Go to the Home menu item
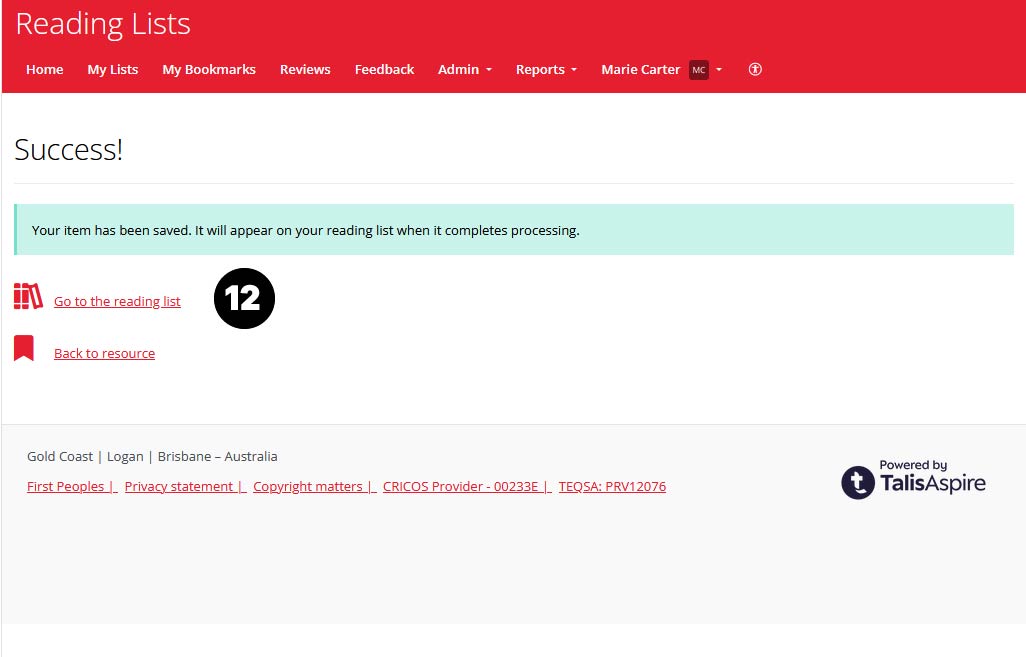This screenshot has width=1026, height=657. [x=45, y=70]
